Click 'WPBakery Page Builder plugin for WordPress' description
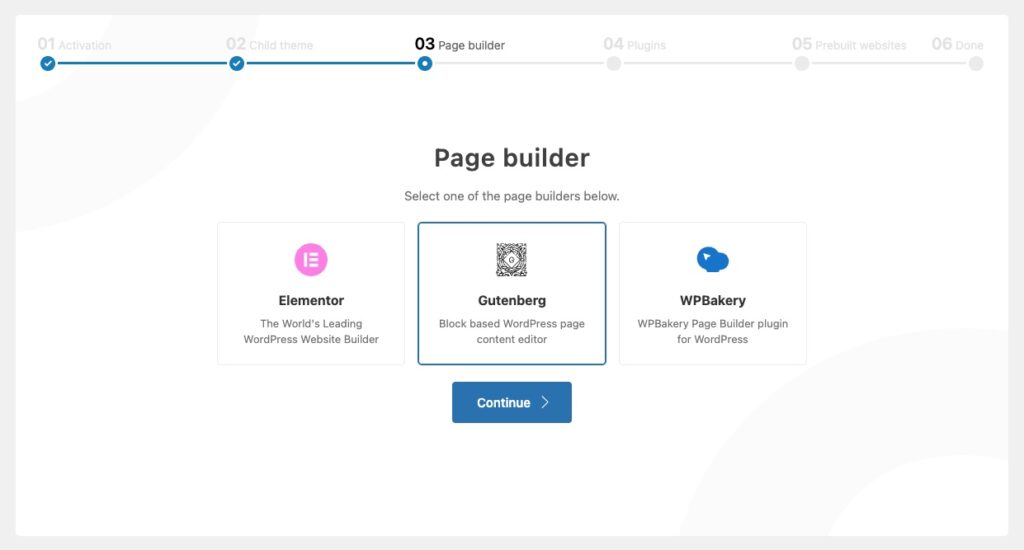The image size is (1024, 550). [712, 331]
